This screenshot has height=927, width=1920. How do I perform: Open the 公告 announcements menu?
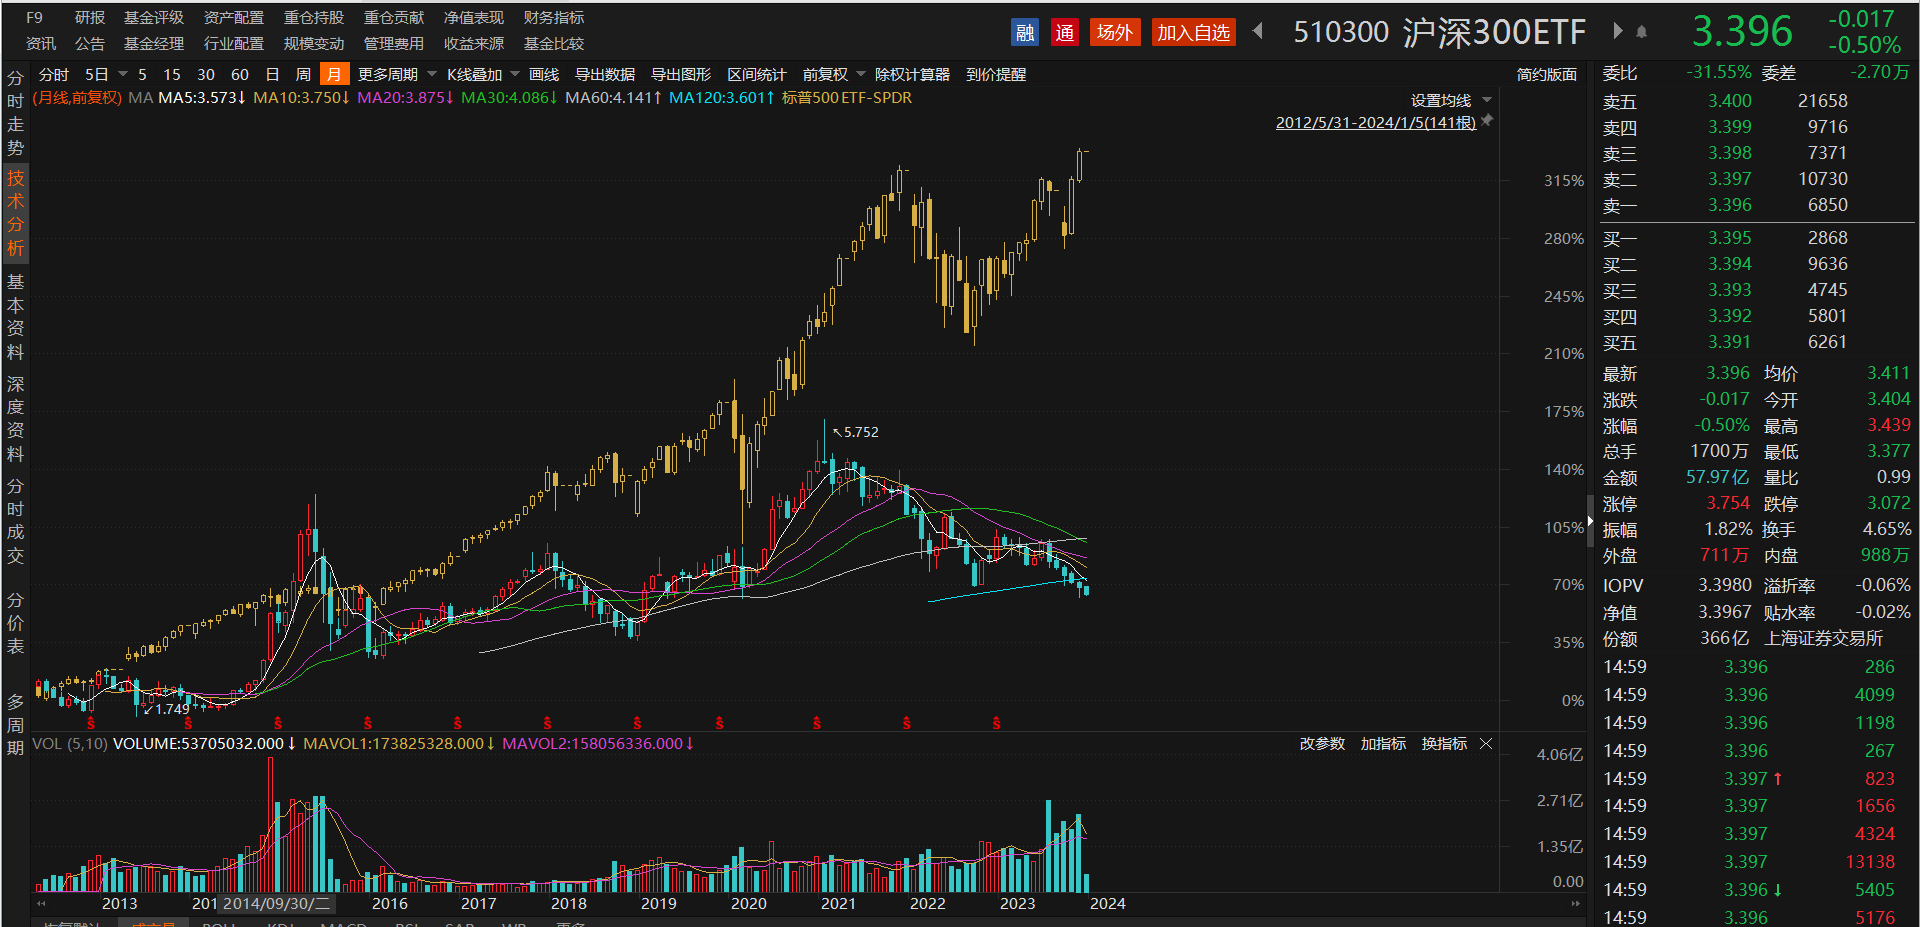pos(90,44)
